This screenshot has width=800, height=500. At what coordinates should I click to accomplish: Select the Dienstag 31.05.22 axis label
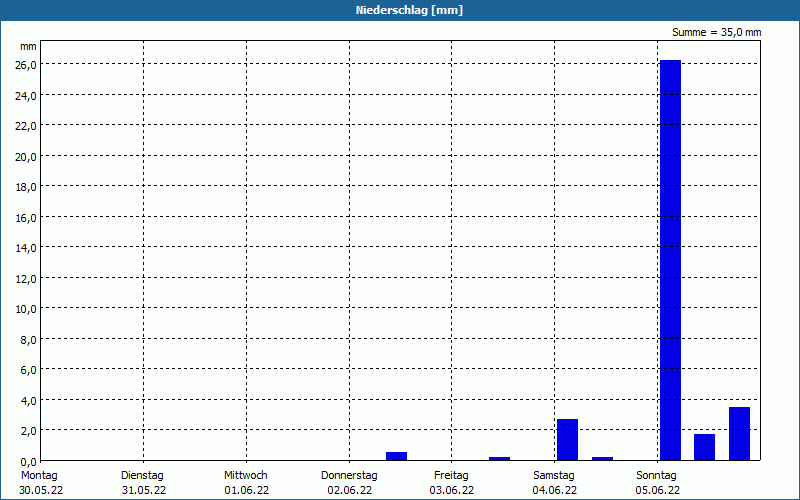tap(143, 483)
